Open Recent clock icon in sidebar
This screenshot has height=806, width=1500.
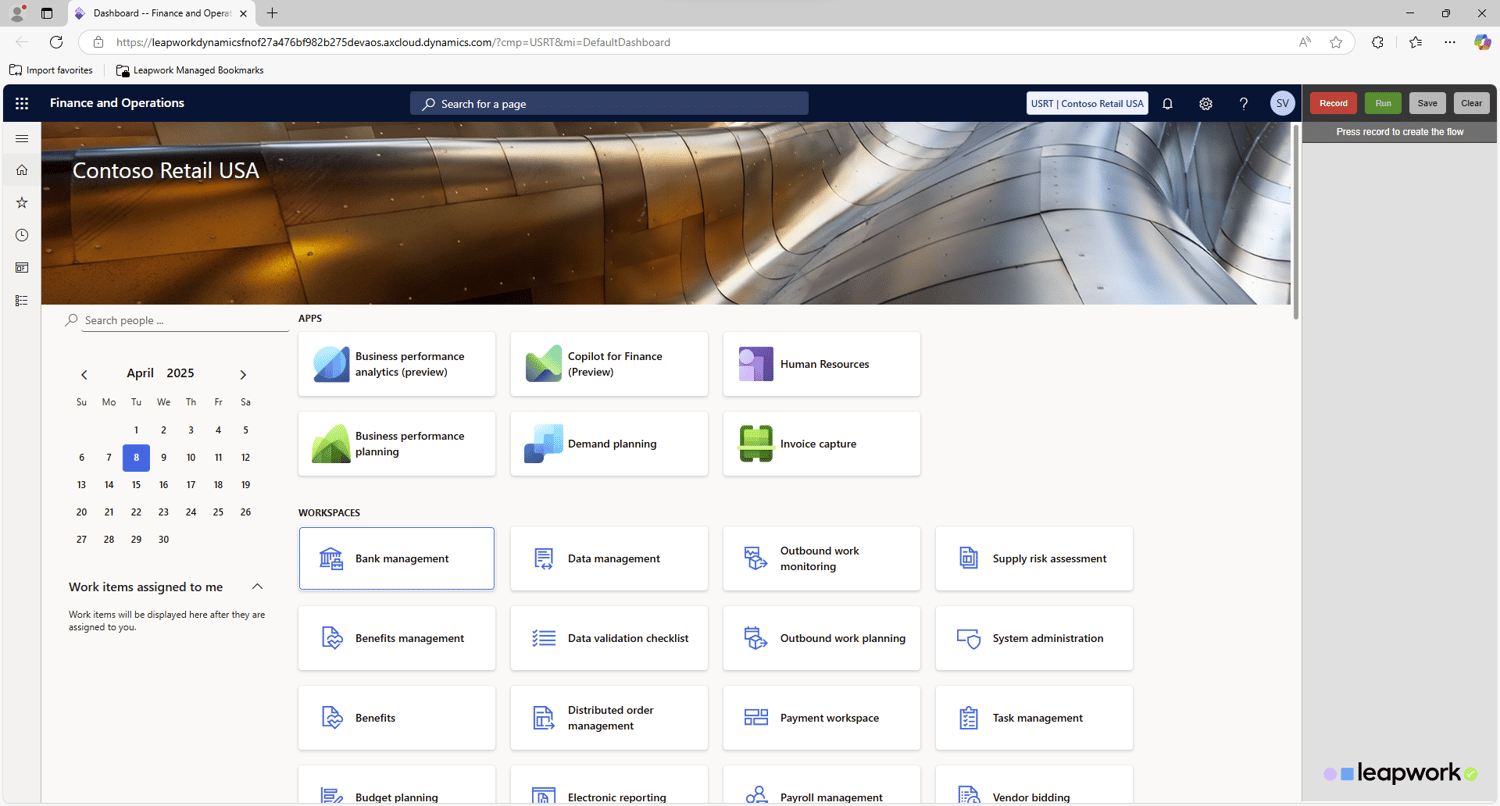click(22, 235)
